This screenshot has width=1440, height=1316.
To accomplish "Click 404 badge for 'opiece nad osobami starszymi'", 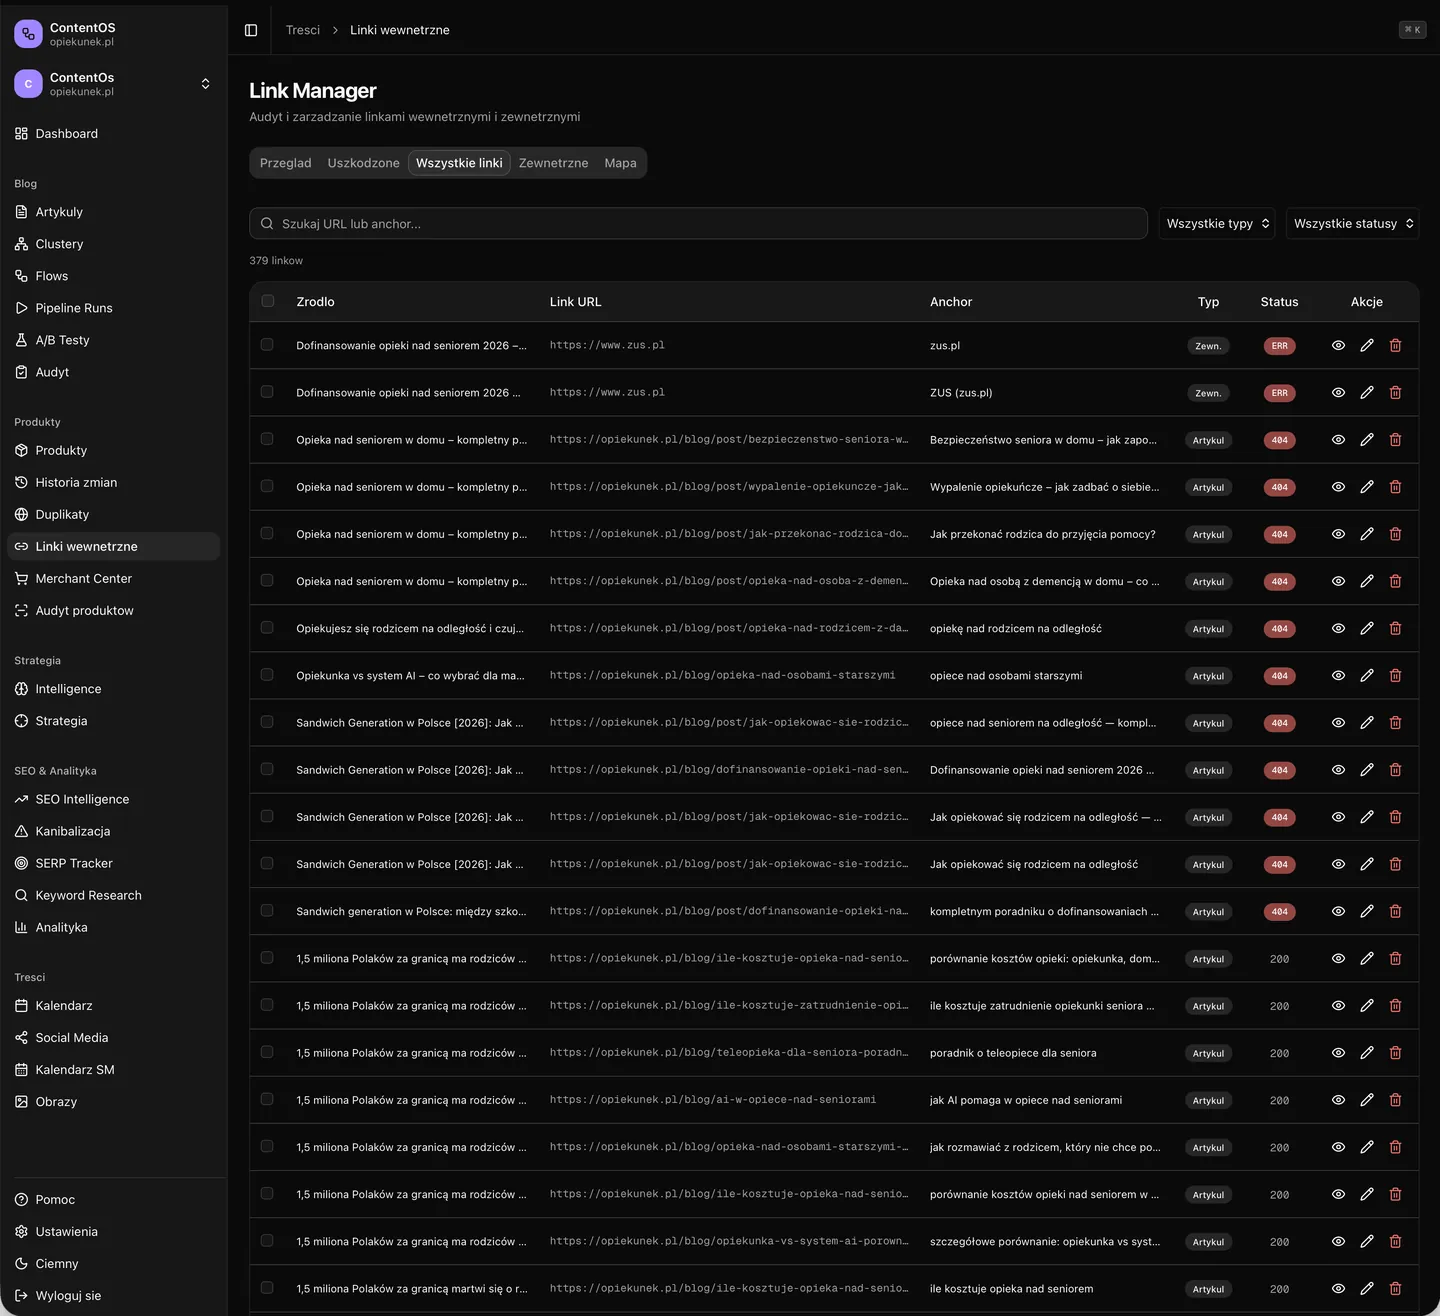I will (1279, 676).
